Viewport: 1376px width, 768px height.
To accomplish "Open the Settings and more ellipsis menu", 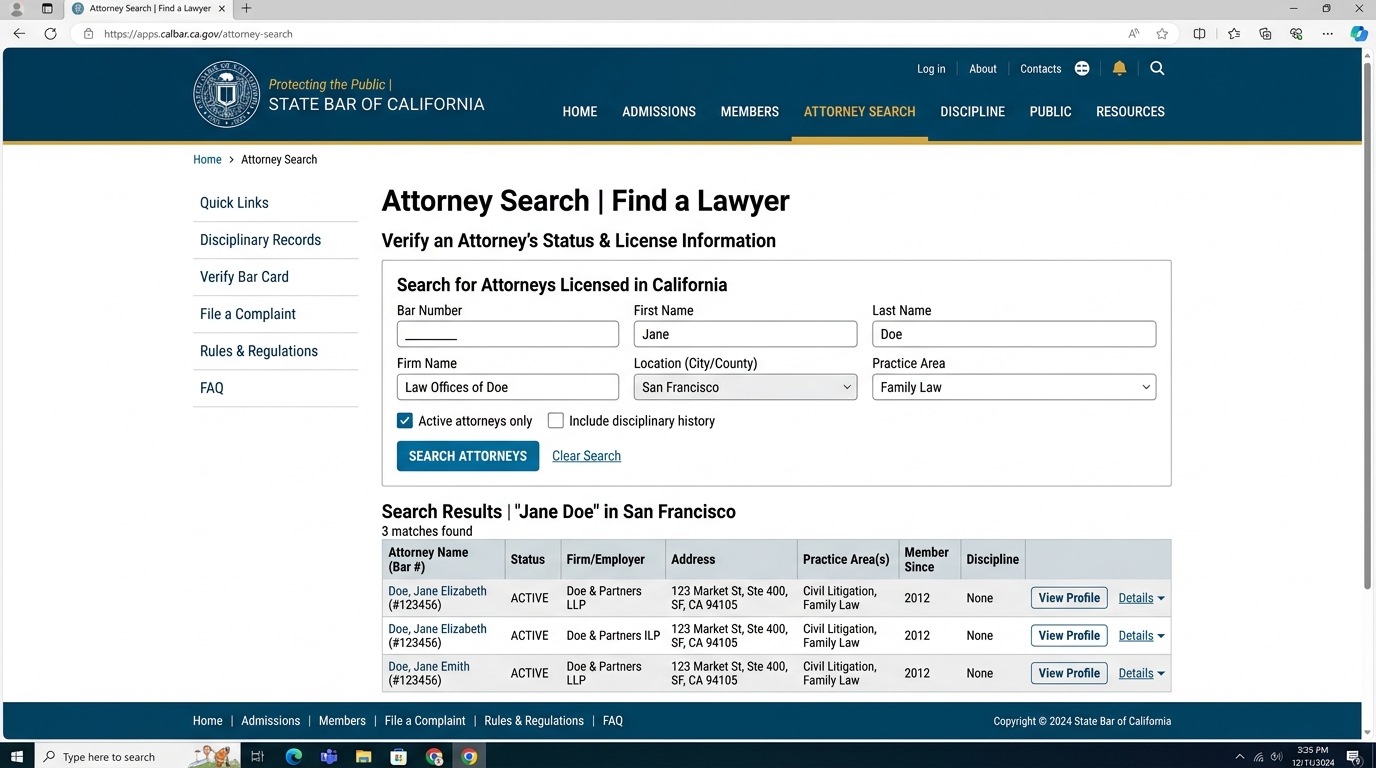I will [x=1328, y=34].
